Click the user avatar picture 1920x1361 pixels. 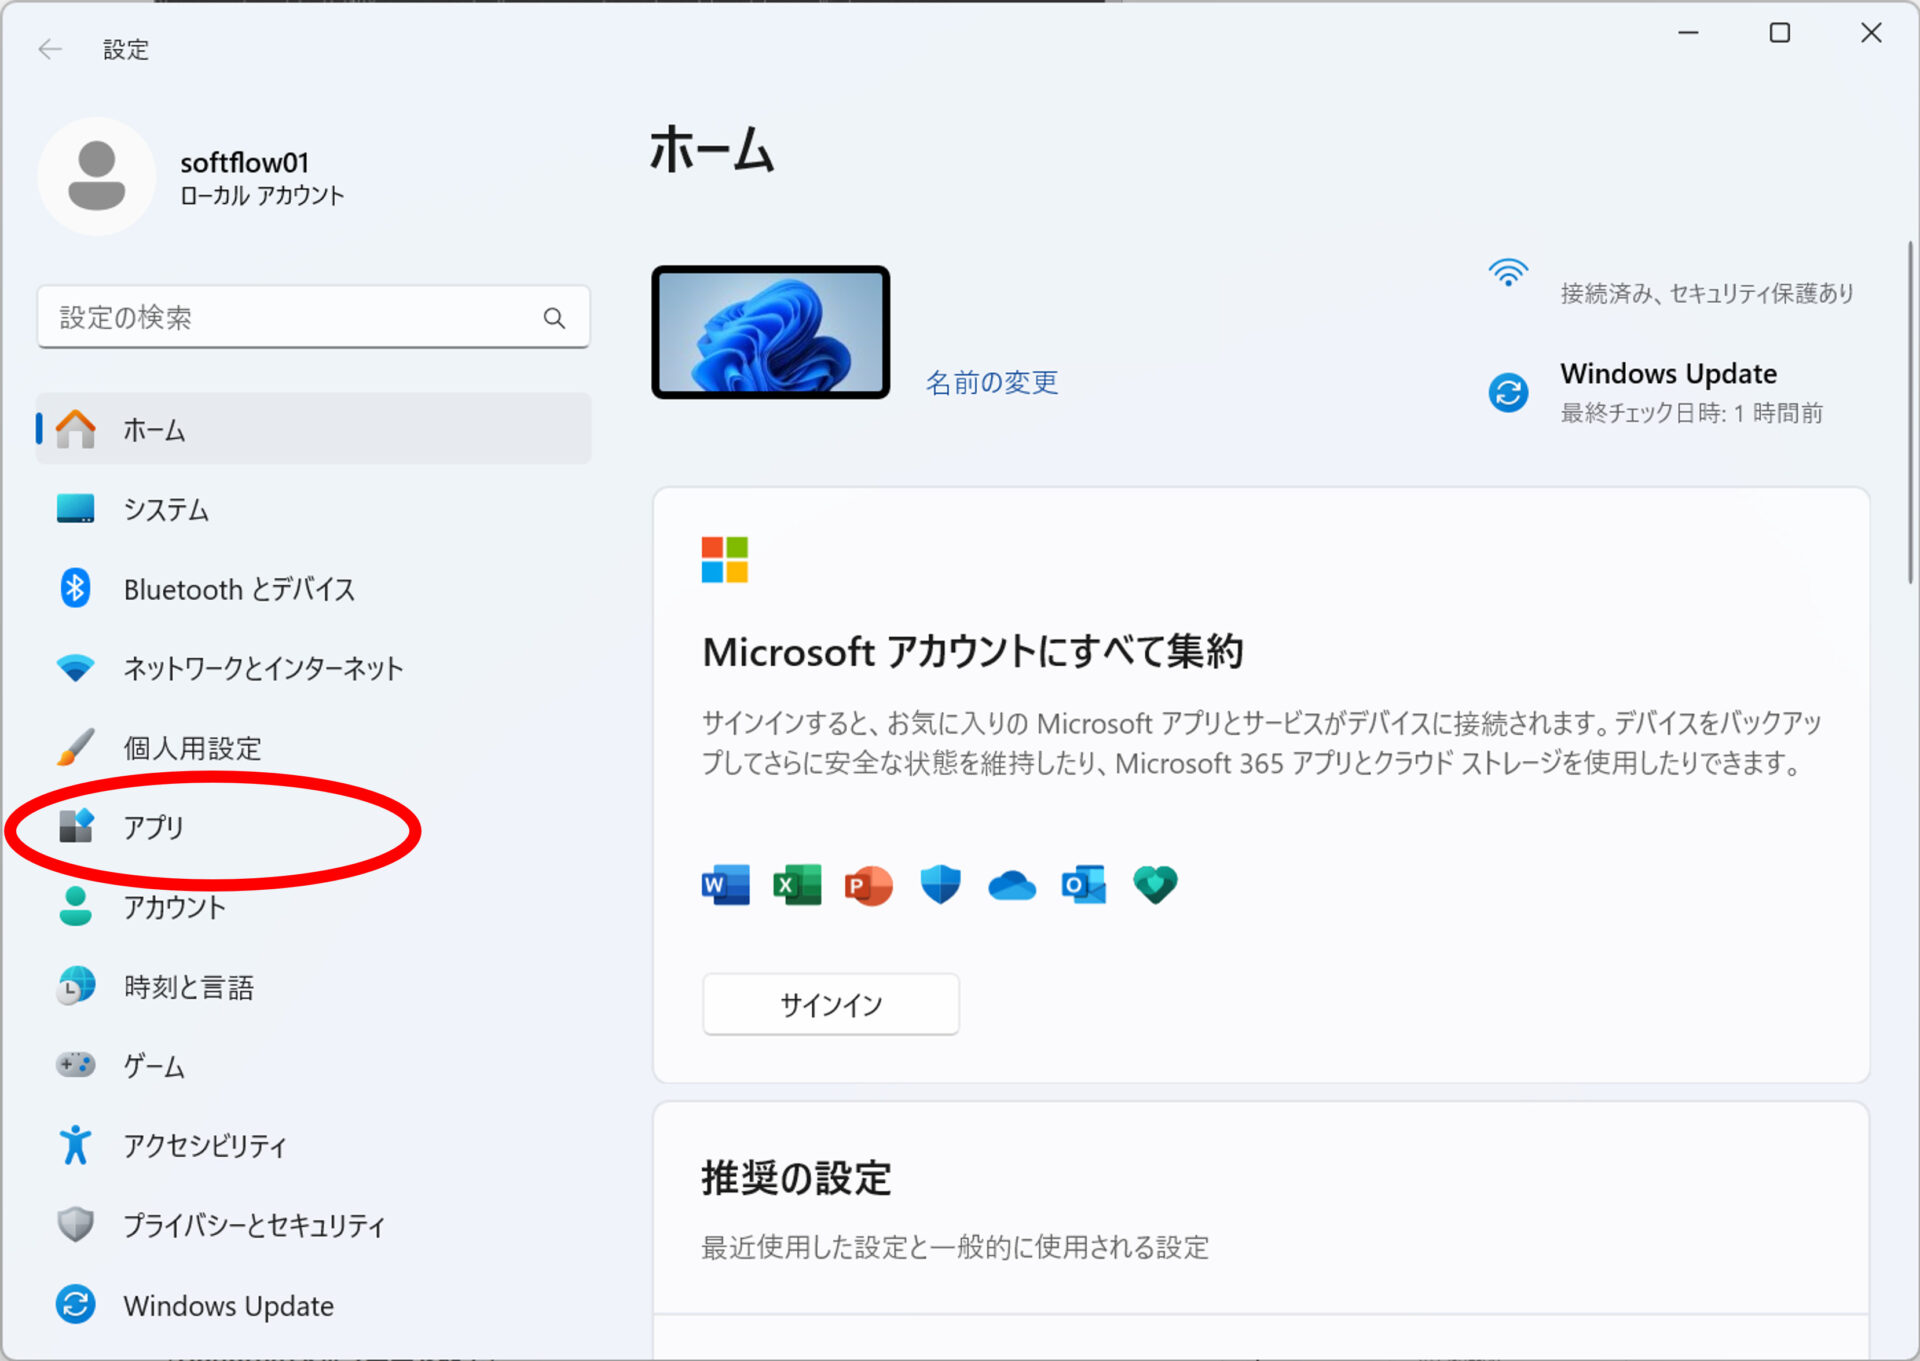[x=97, y=176]
